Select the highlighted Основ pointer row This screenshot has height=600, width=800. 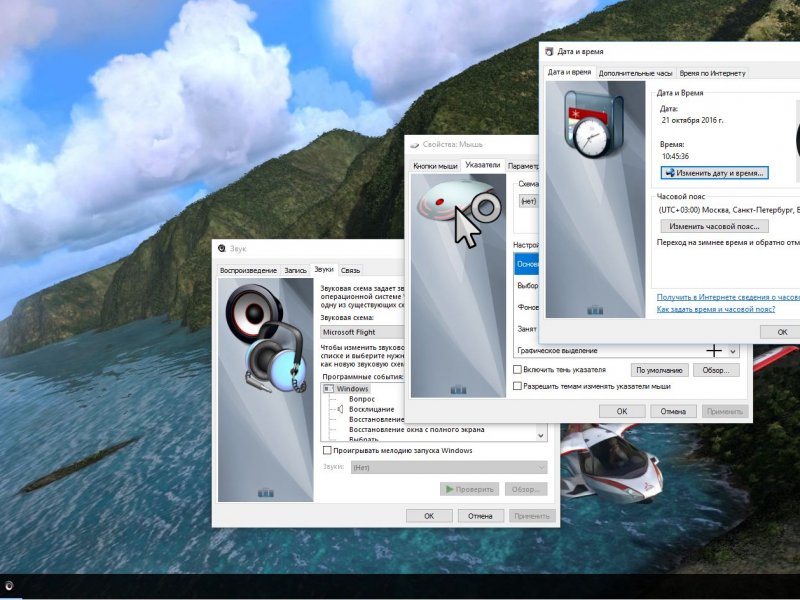click(x=527, y=264)
